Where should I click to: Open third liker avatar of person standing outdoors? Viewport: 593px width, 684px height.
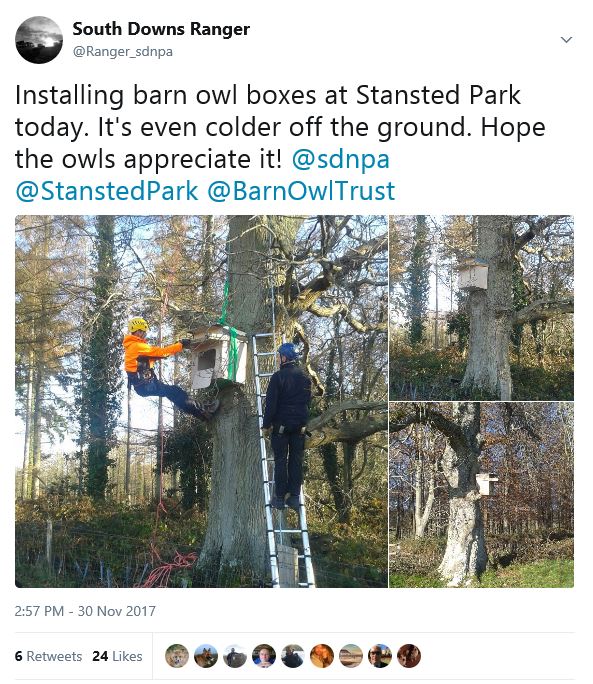235,656
